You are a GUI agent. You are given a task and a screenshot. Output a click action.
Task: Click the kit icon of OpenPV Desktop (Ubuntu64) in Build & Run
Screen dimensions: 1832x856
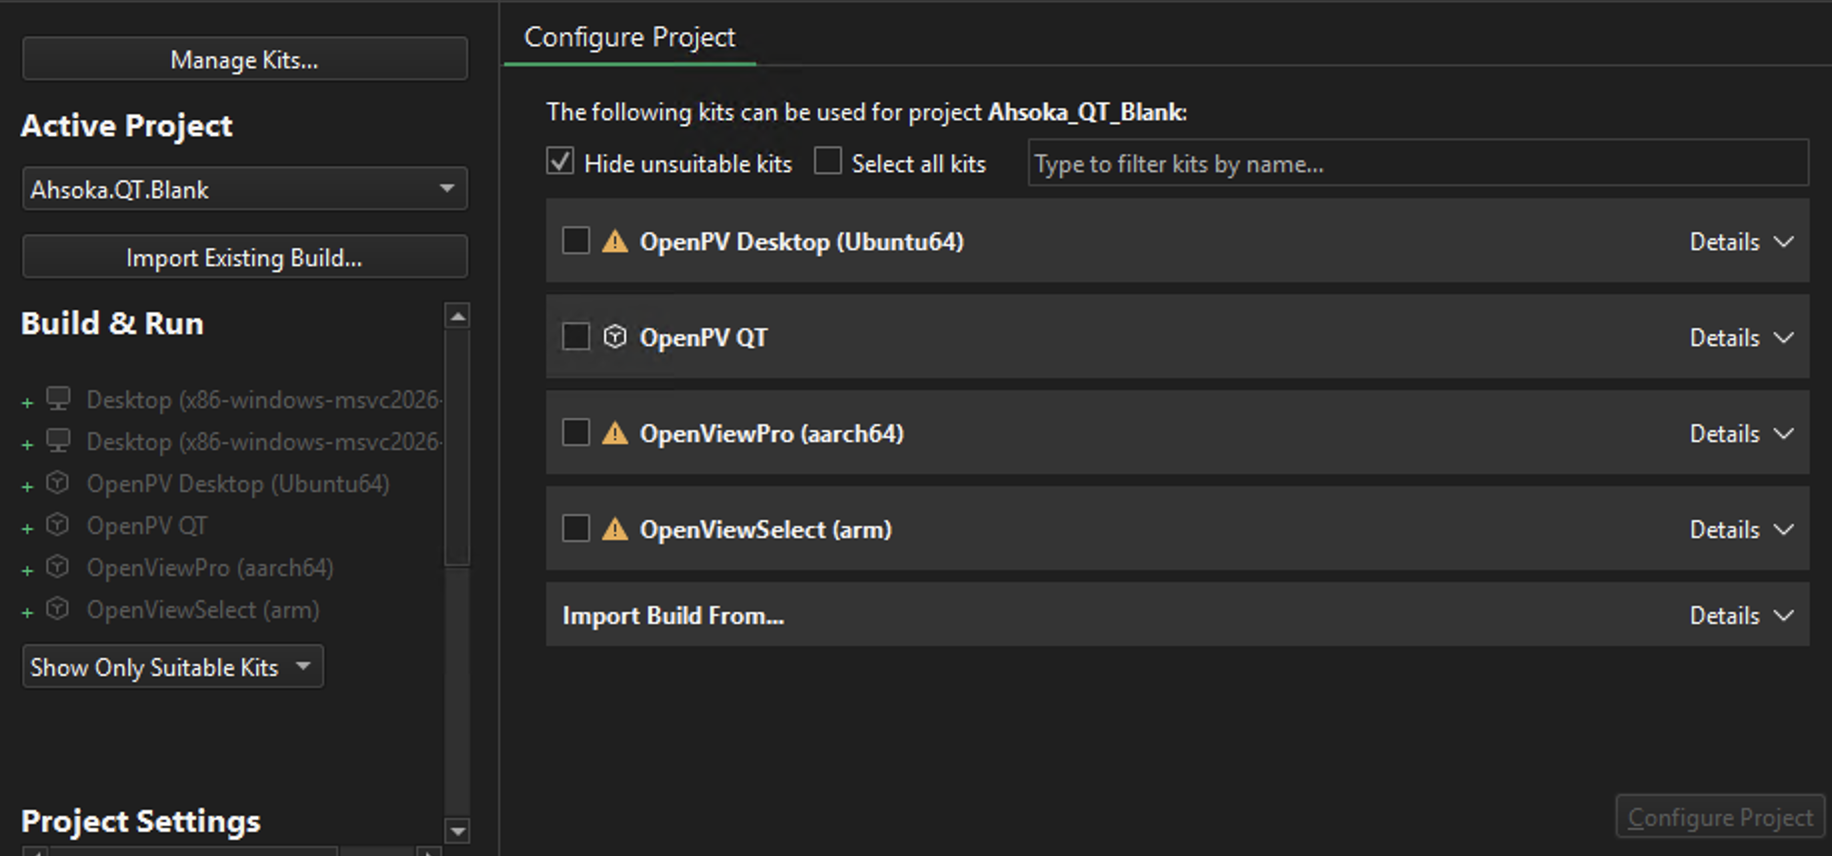[x=59, y=483]
